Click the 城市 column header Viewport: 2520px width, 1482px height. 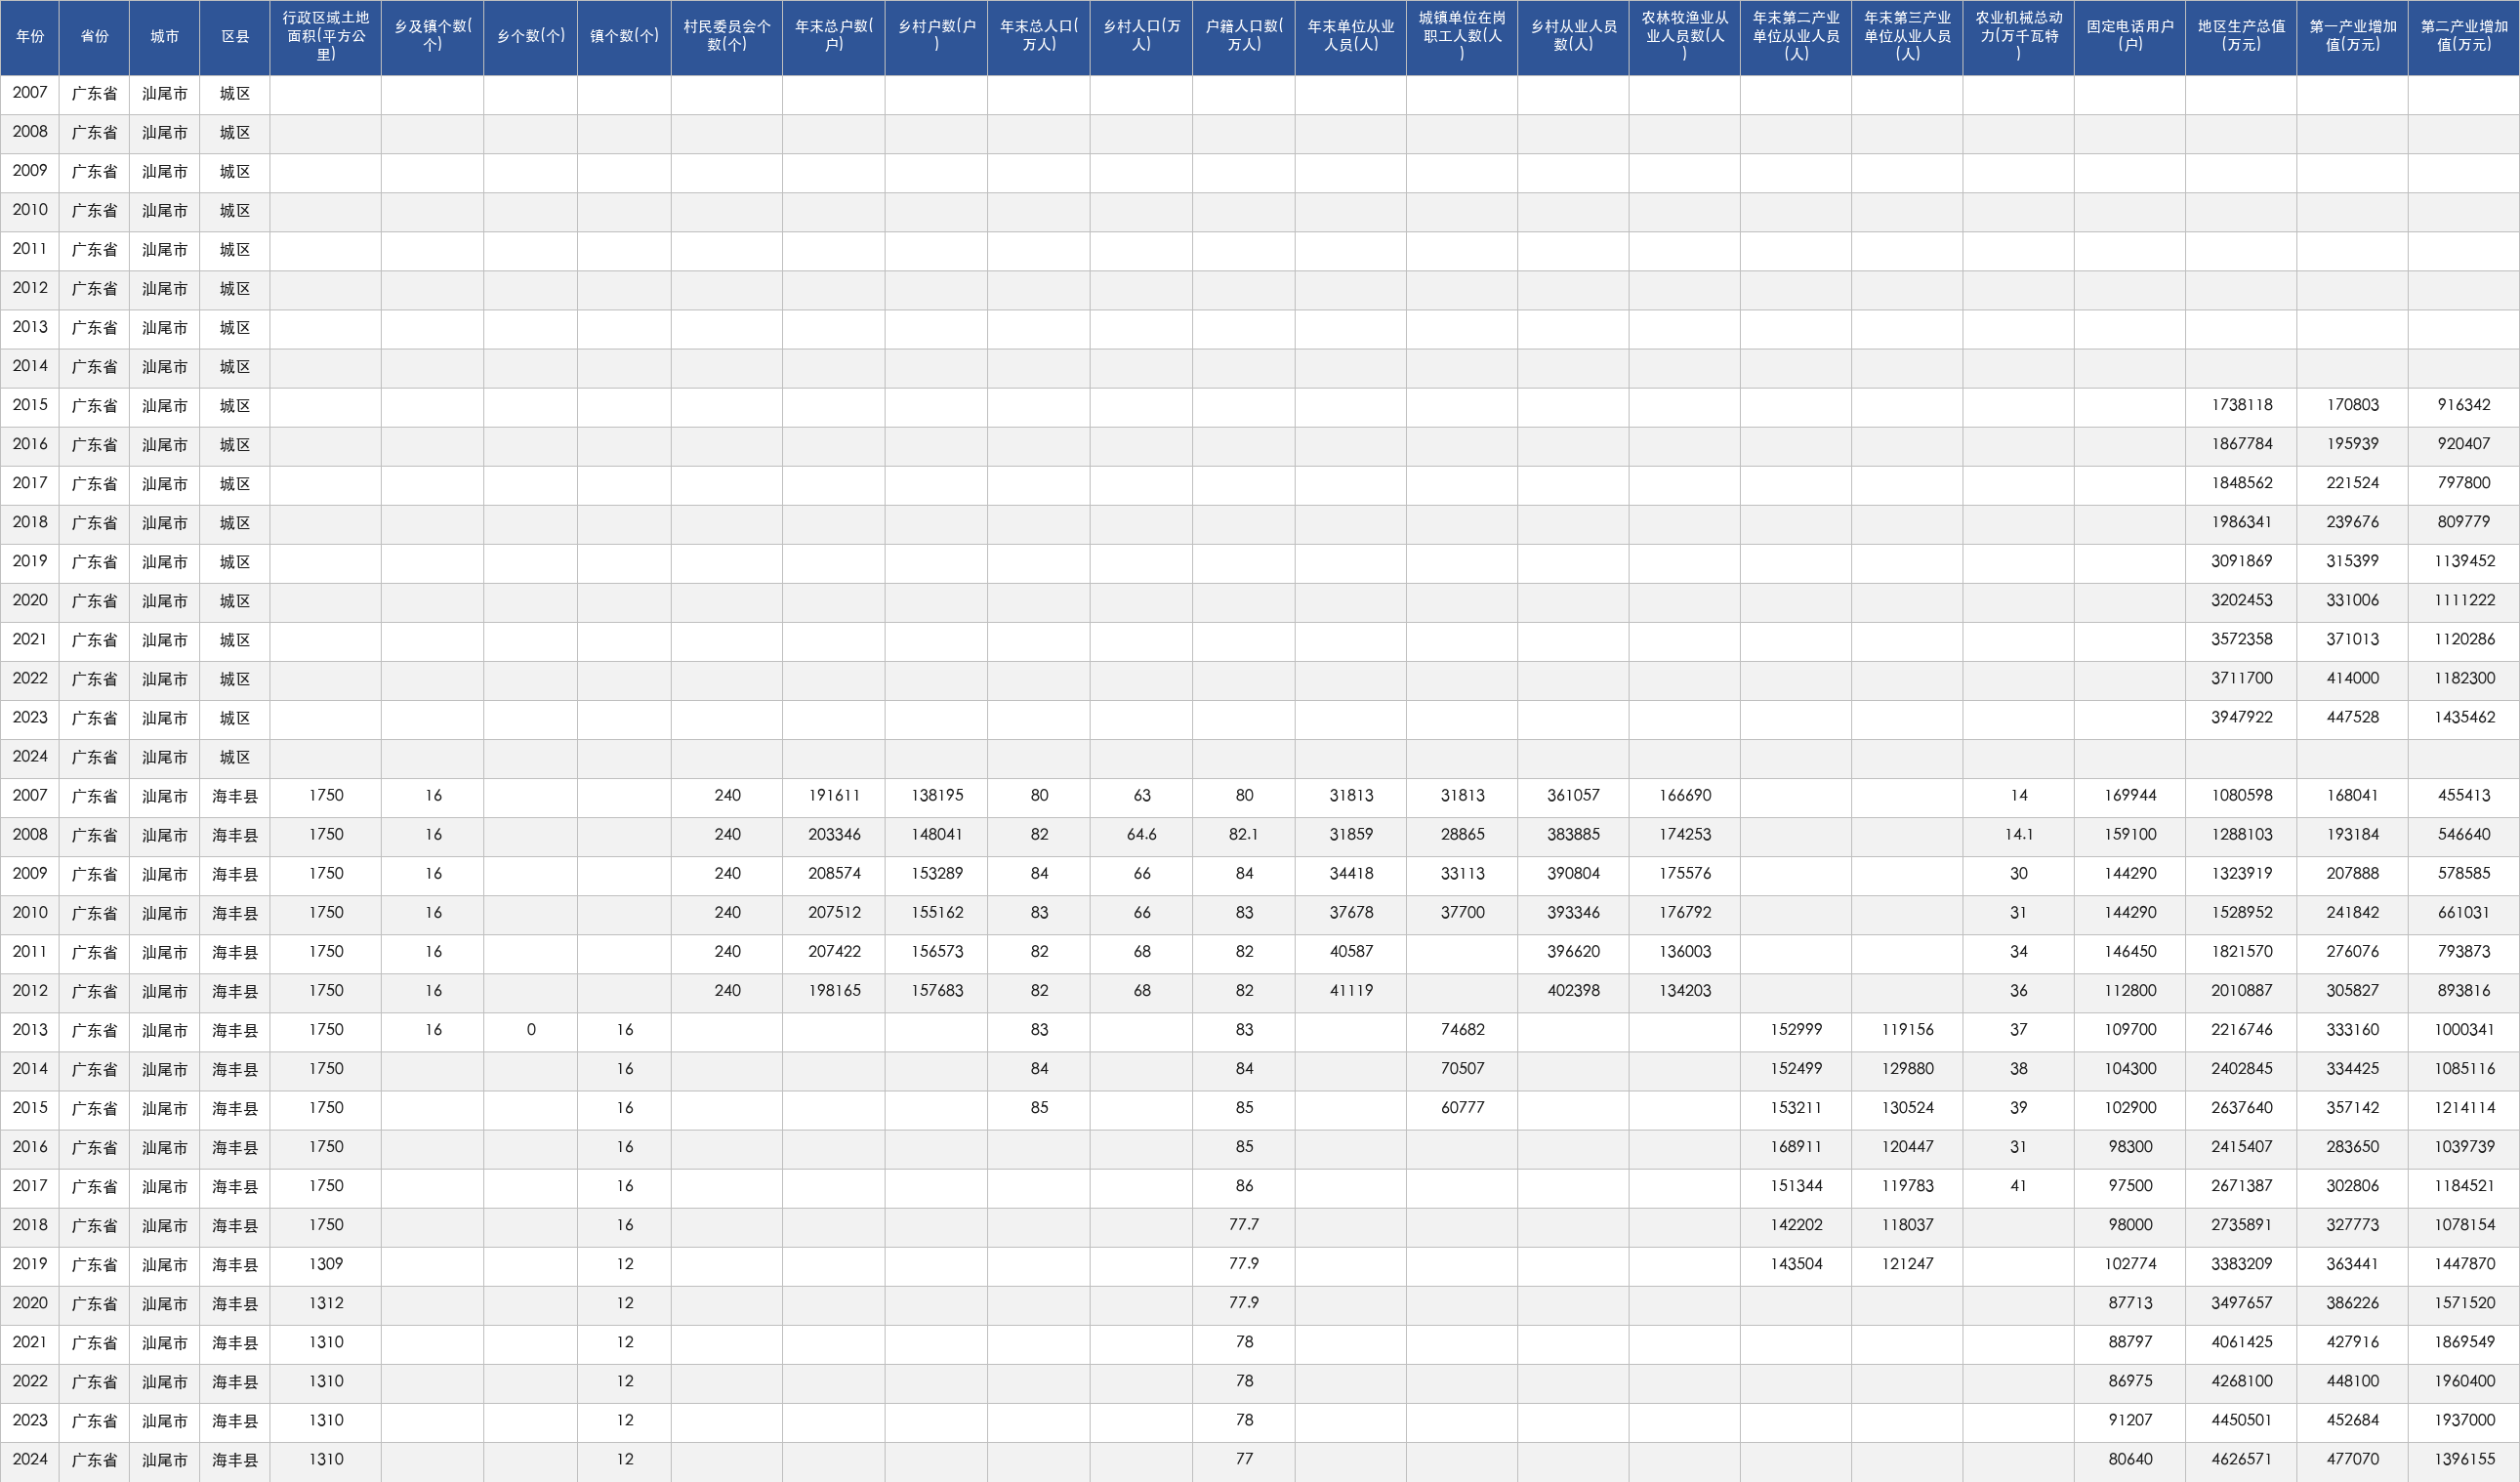coord(165,37)
